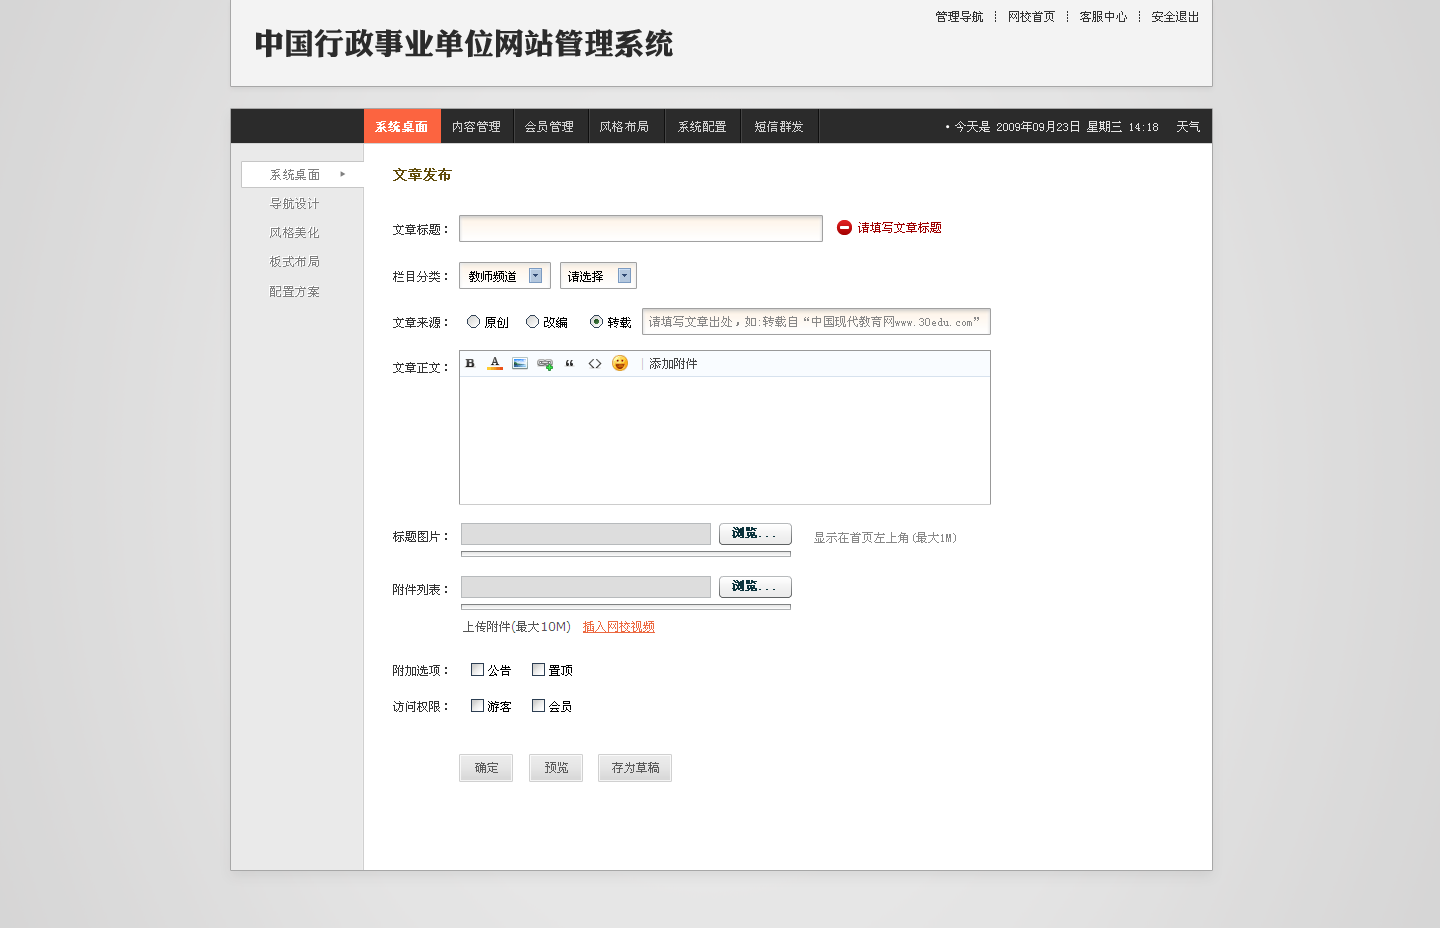The width and height of the screenshot is (1440, 928).
Task: Click 浏览 button for 附件列表
Action: point(755,587)
